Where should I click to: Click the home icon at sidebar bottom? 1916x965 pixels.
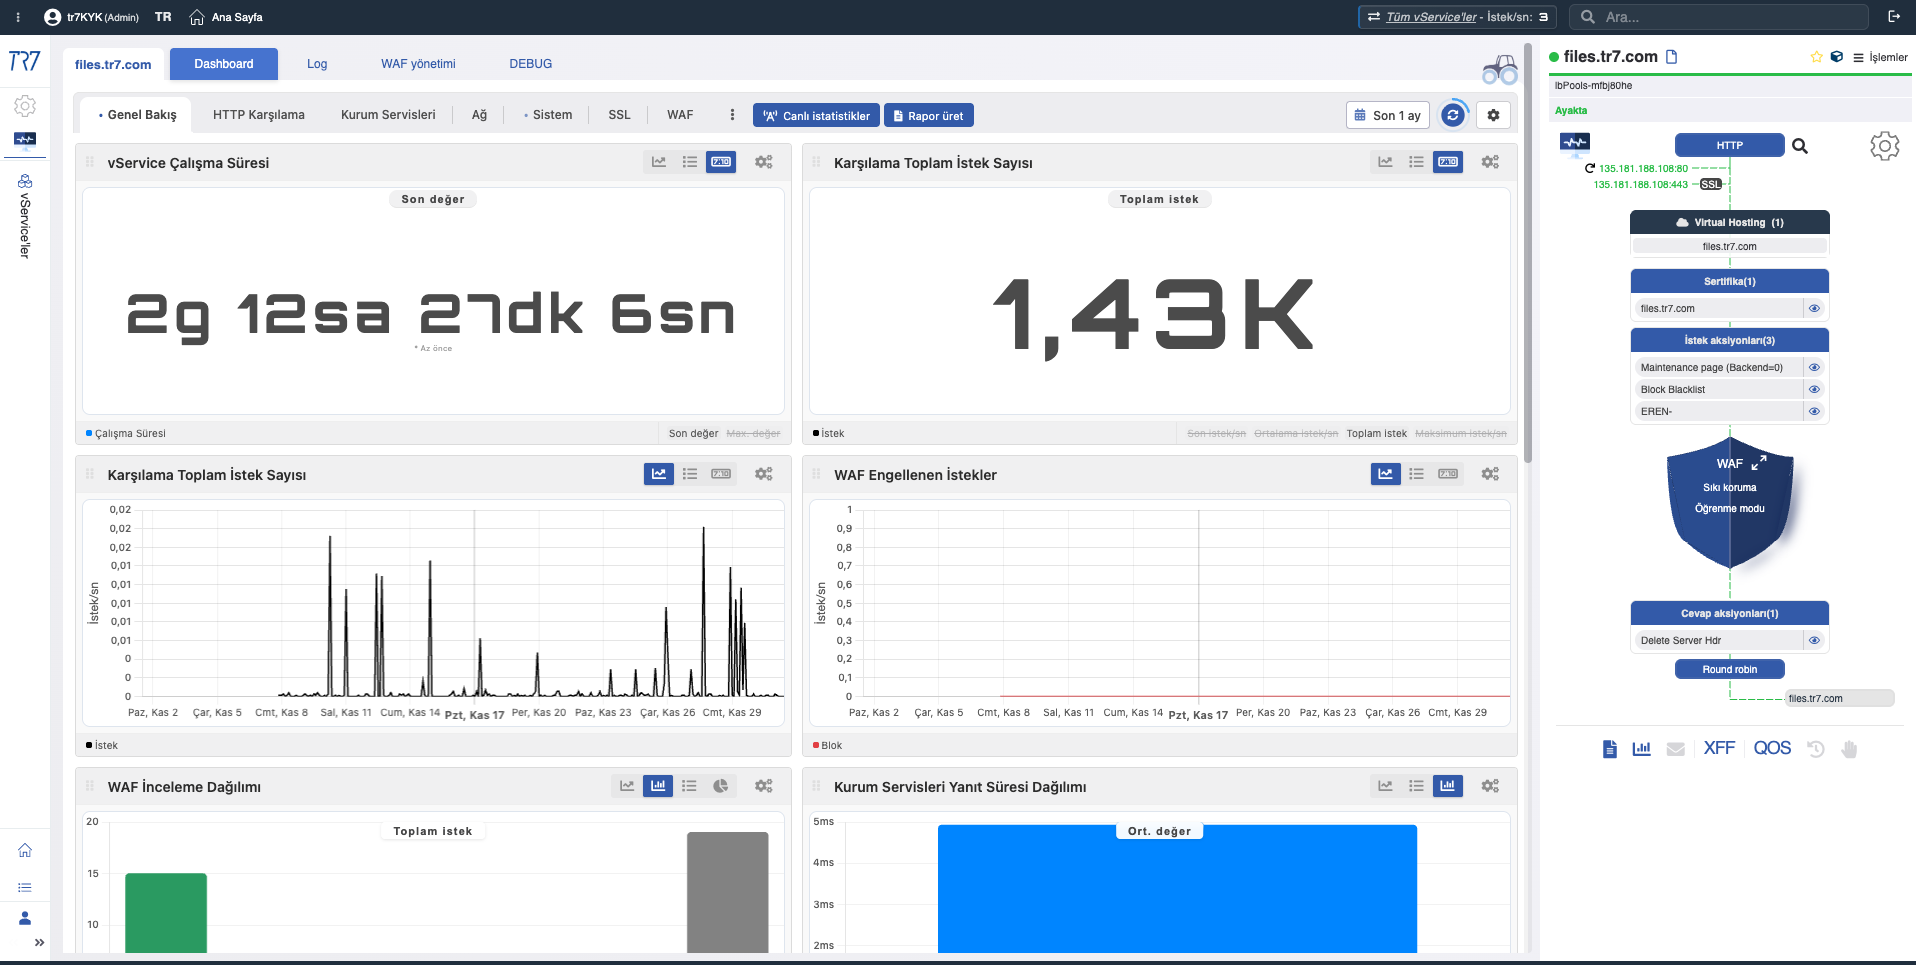point(25,851)
